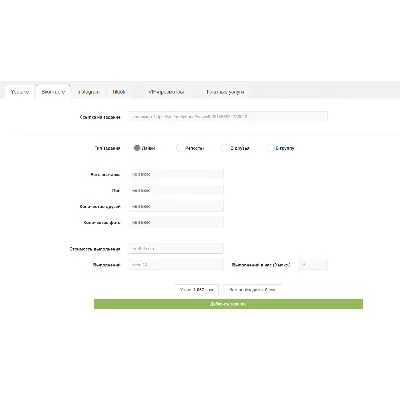Click the Выполнений count field
Screen dimensions: 400x400
pos(176,265)
